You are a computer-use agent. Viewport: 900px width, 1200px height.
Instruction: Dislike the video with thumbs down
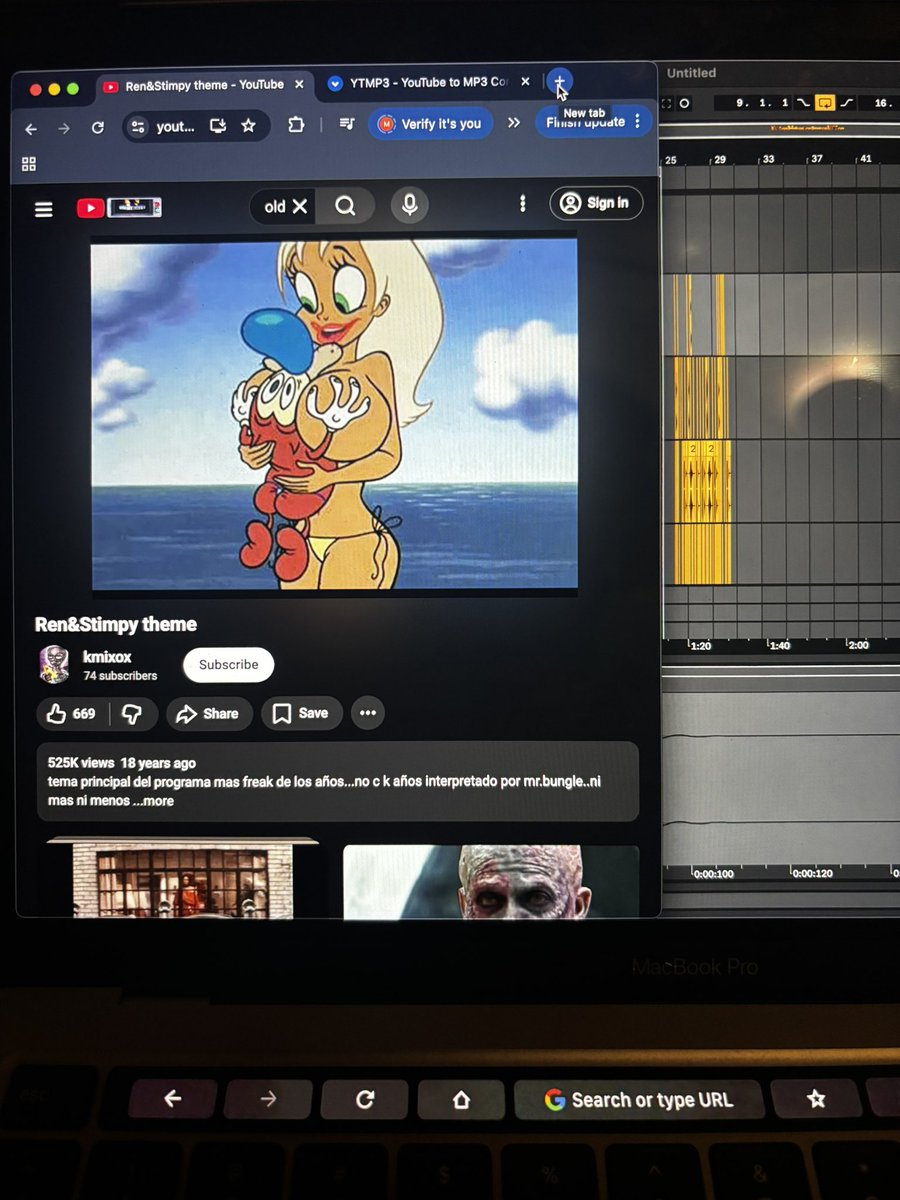click(131, 714)
